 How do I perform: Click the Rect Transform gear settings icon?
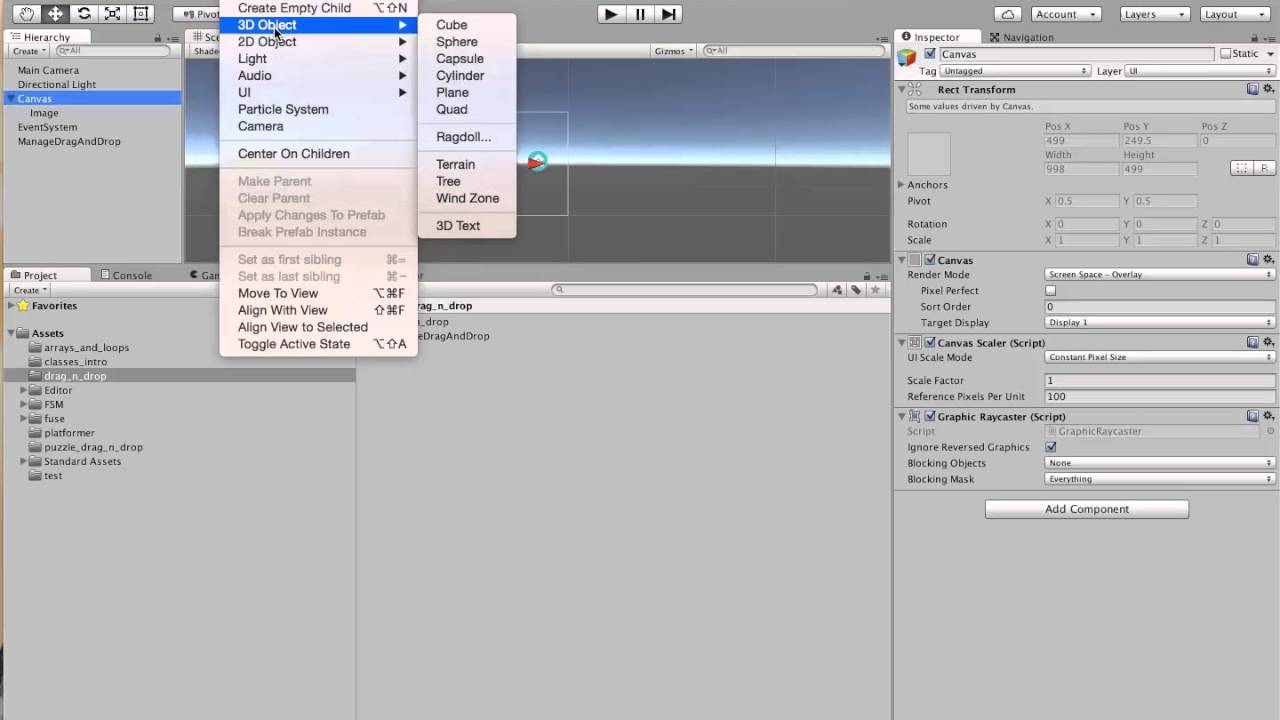click(1268, 89)
